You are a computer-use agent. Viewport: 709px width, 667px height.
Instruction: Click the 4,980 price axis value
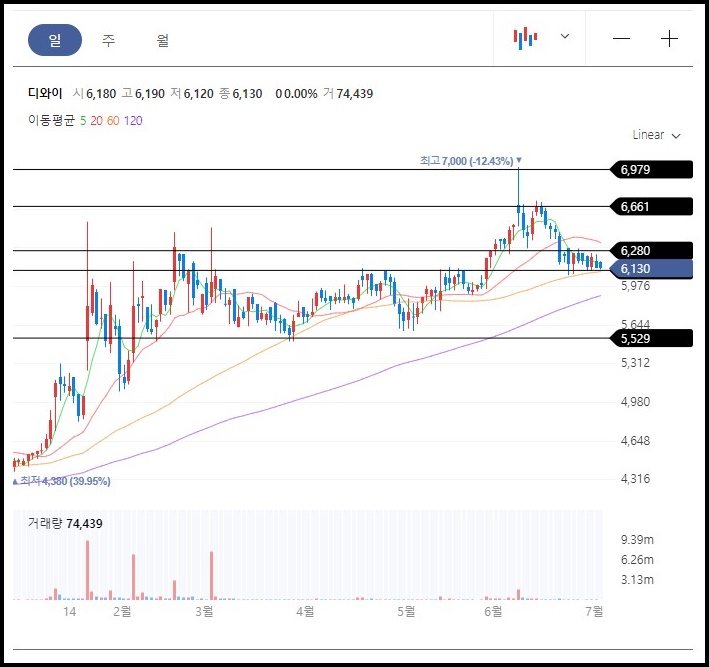pos(635,402)
